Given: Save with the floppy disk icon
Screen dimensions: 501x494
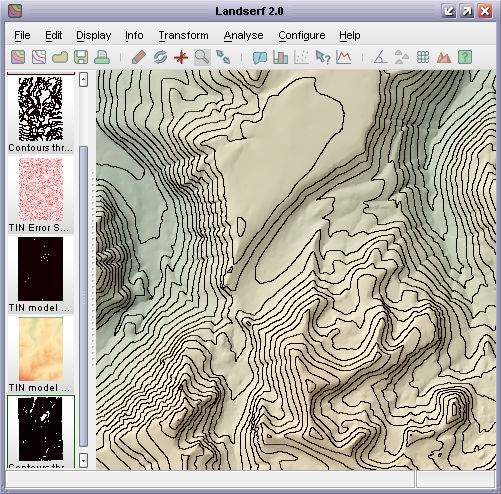Looking at the screenshot, I should [x=81, y=57].
